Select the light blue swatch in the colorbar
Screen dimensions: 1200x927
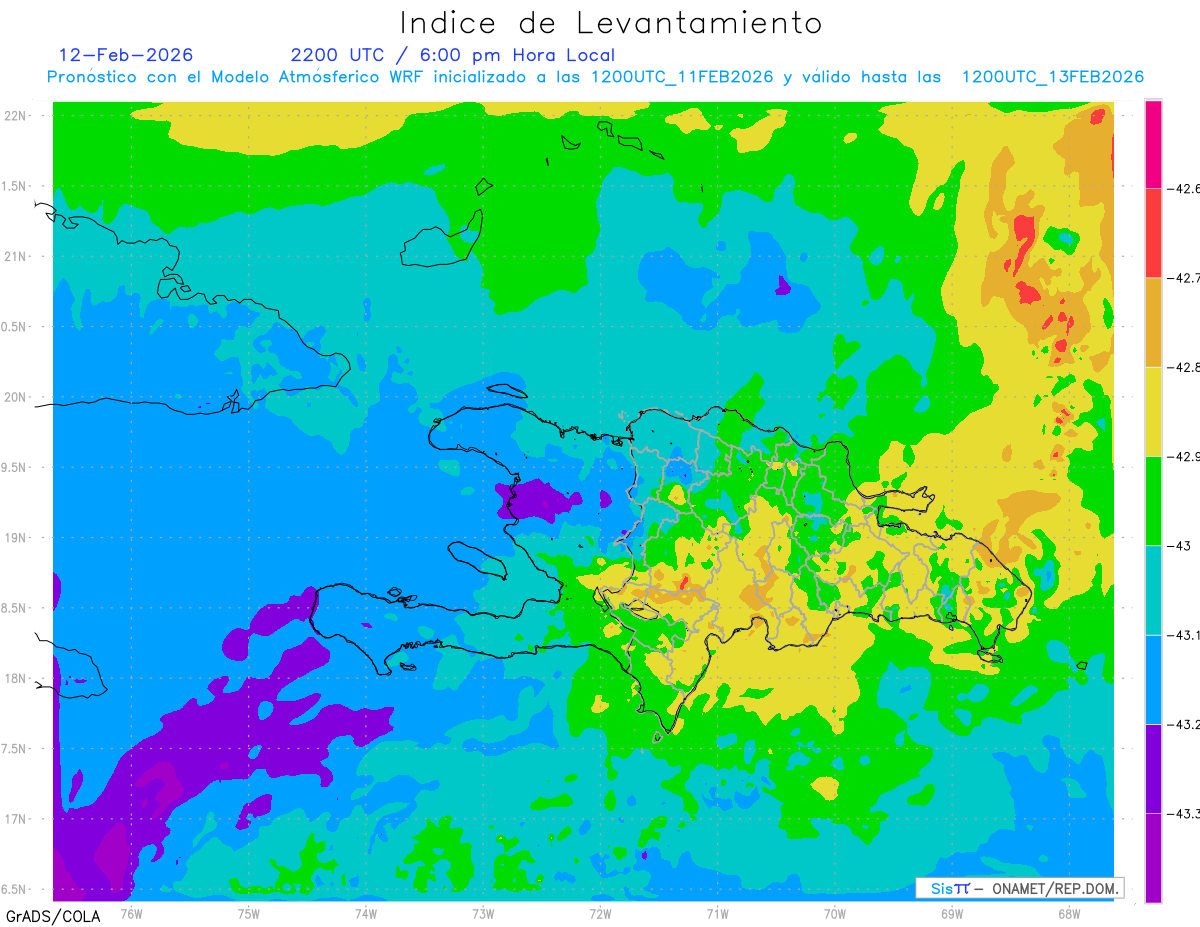[1153, 679]
